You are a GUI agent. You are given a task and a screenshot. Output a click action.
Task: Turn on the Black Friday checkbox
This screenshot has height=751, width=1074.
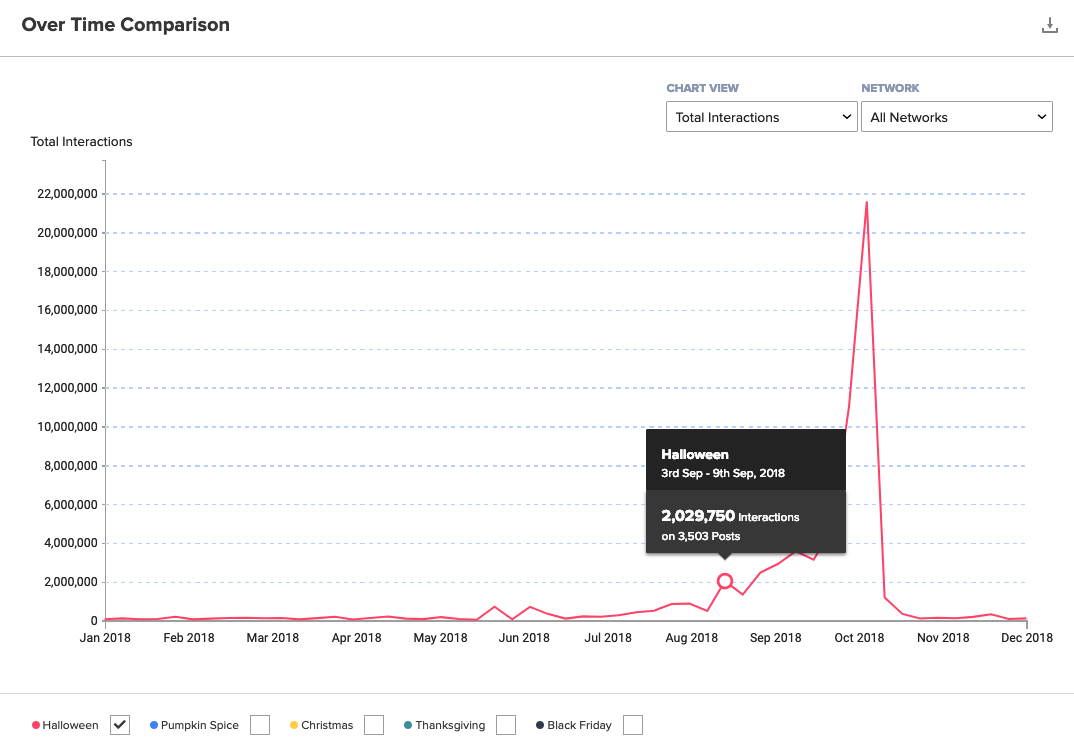coord(633,725)
